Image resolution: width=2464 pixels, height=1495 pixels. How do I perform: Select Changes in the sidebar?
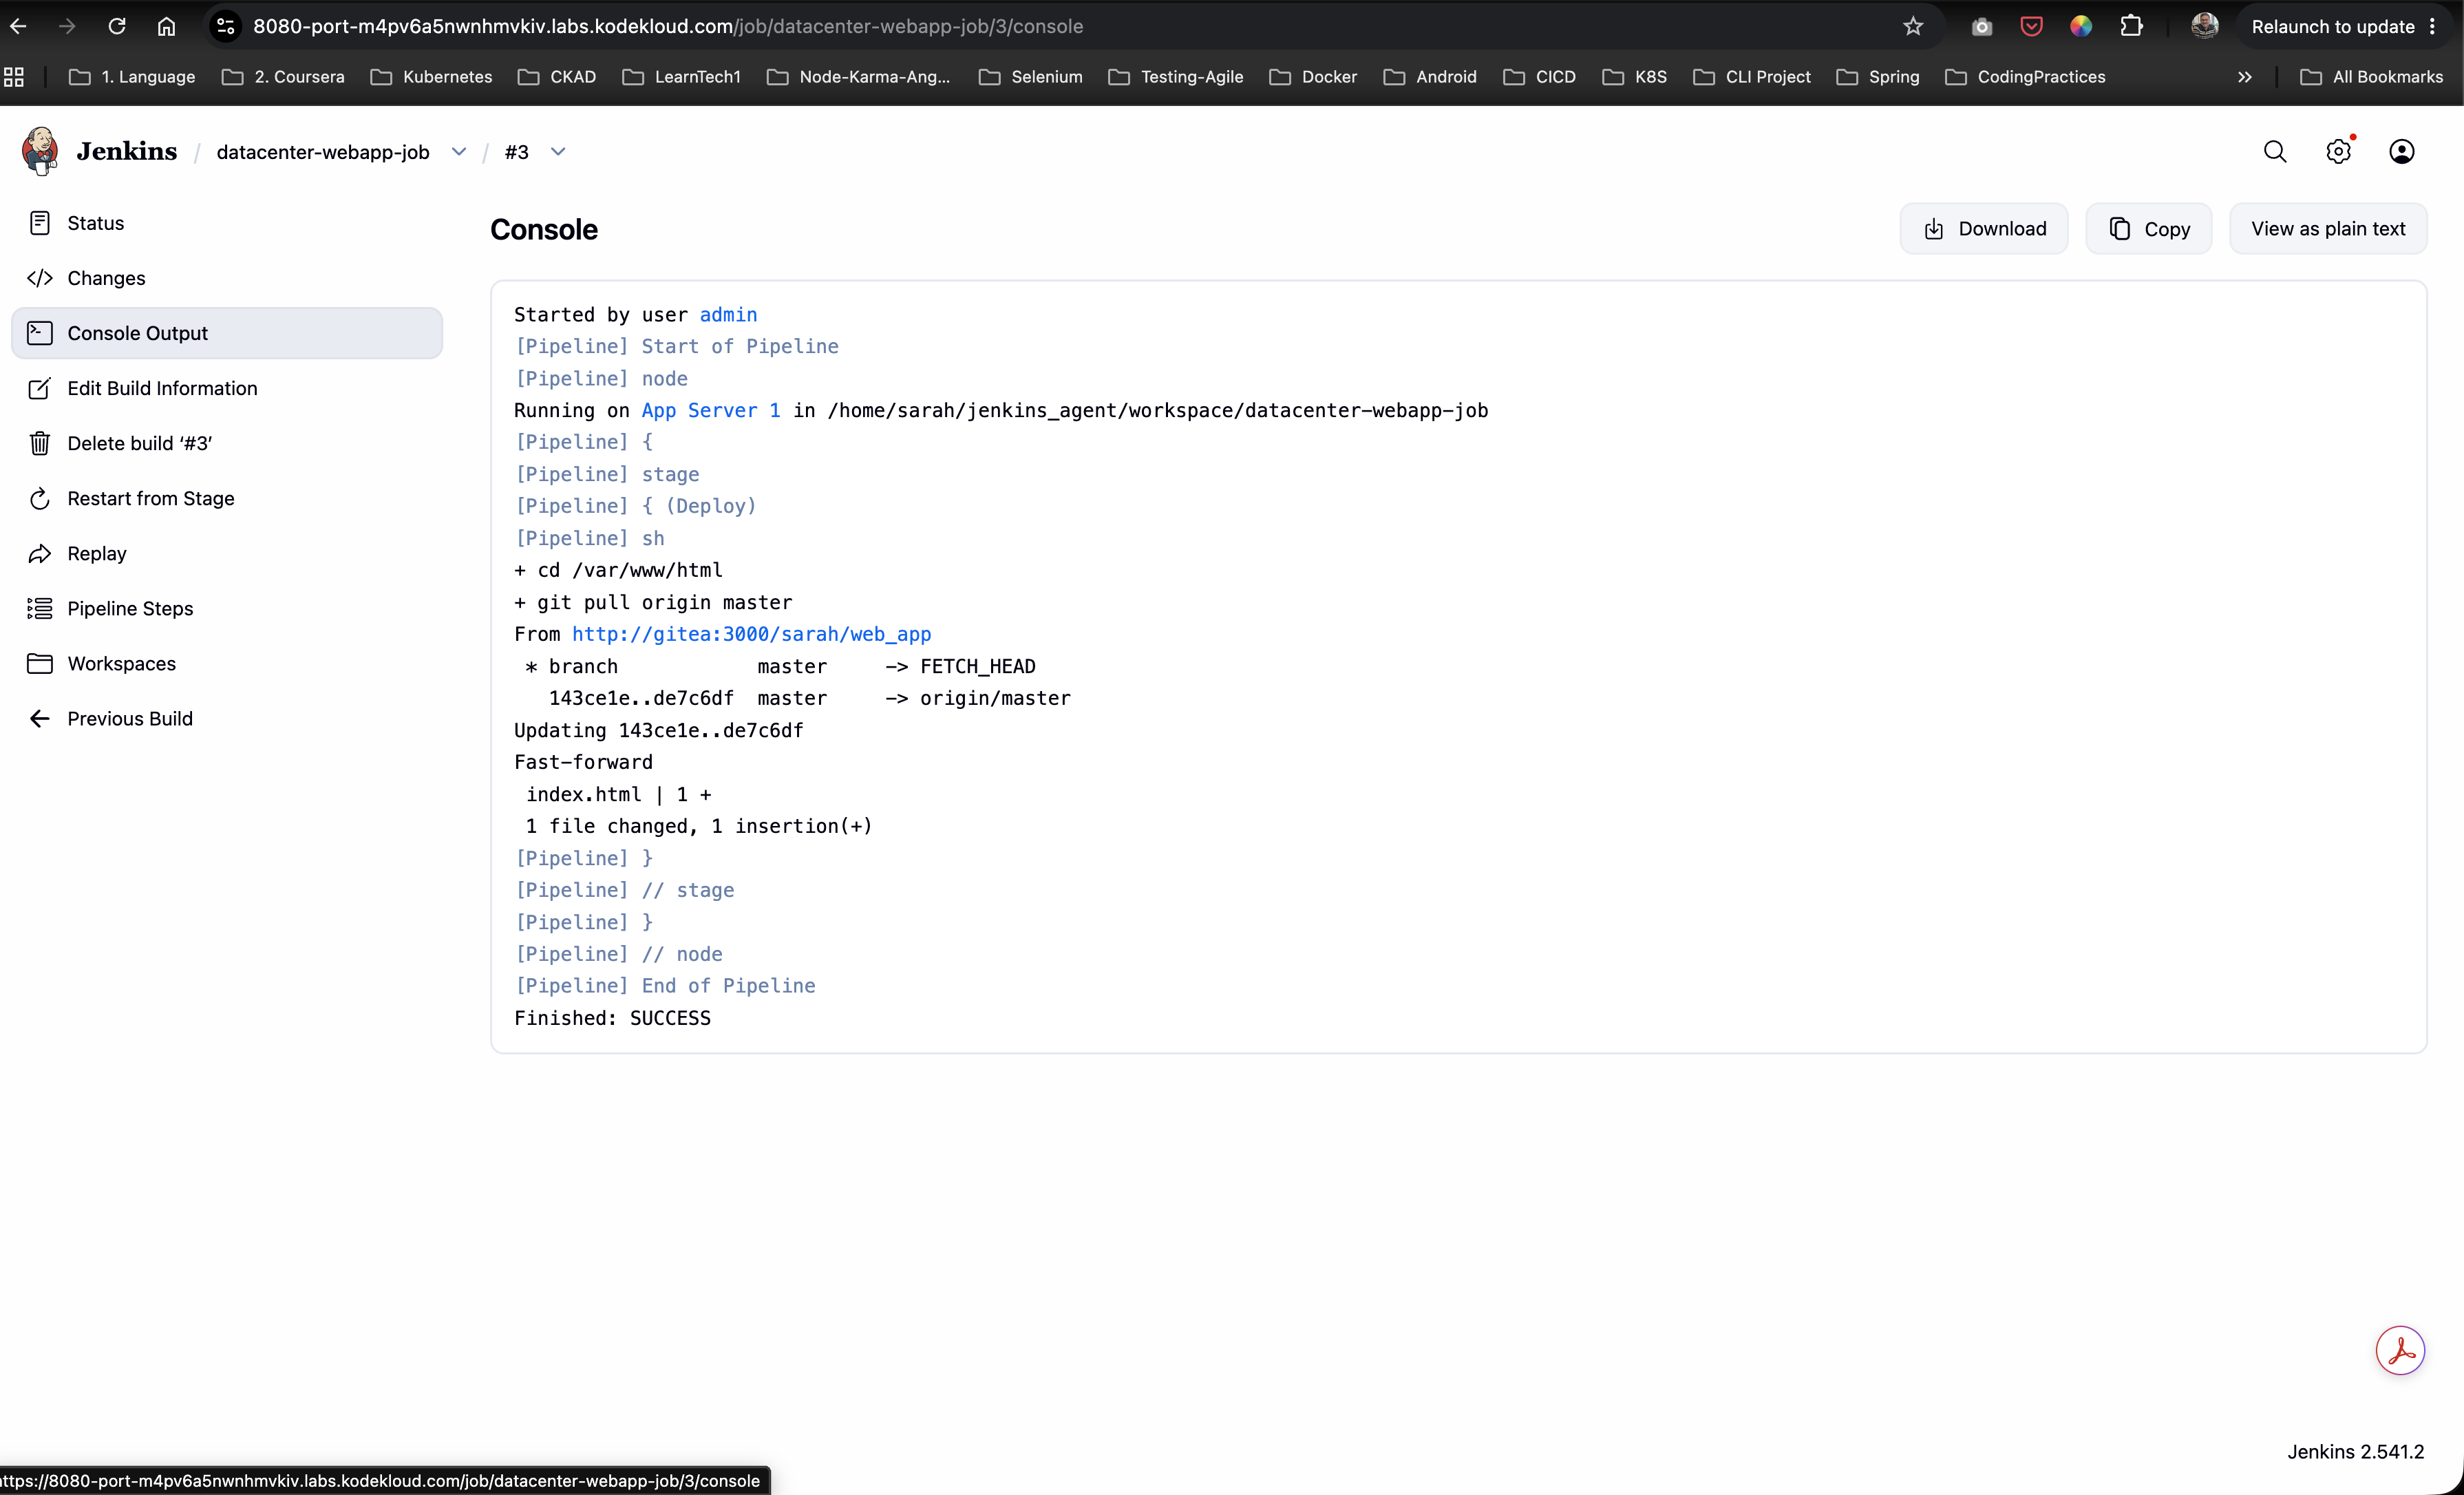tap(227, 278)
